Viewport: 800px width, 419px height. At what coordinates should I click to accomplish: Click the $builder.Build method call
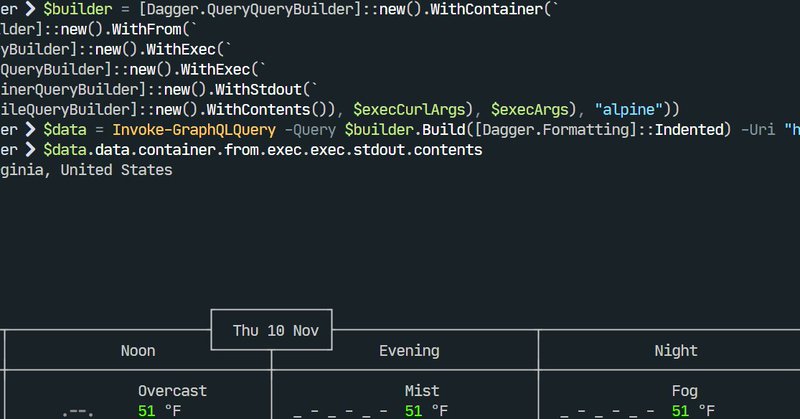[x=405, y=130]
